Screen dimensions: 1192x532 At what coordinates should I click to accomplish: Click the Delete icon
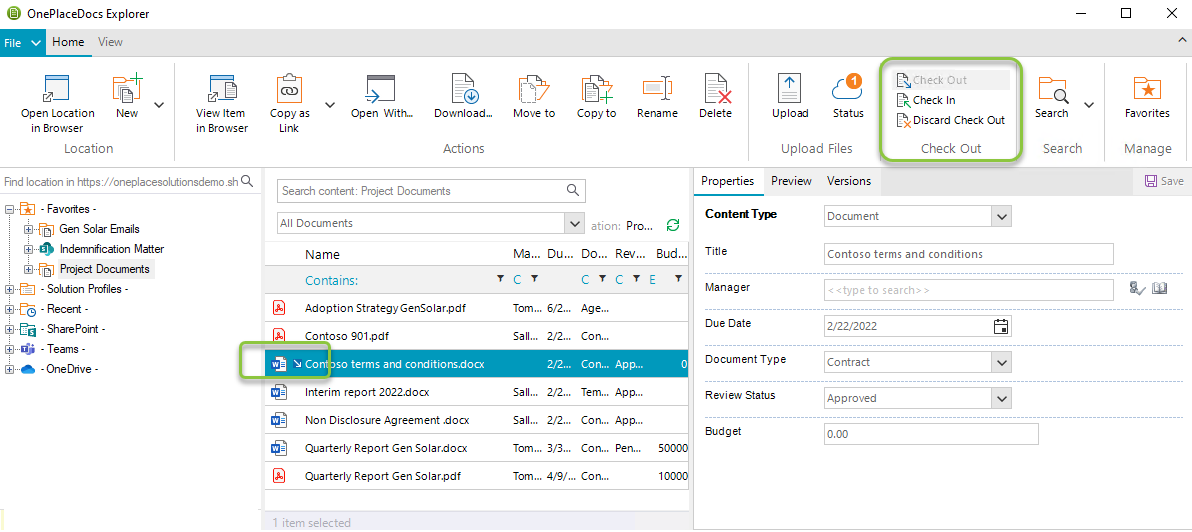click(x=716, y=88)
